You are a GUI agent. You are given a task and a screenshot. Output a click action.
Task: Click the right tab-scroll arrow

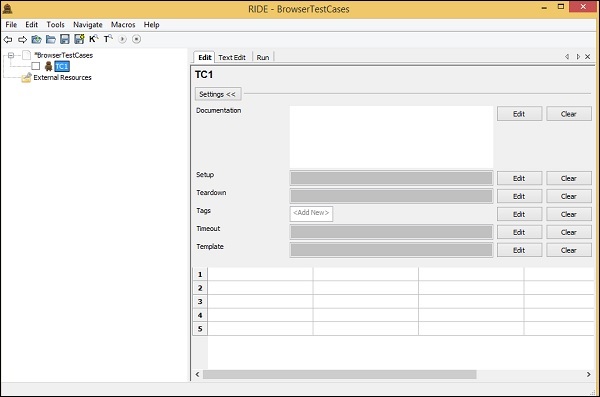point(578,57)
